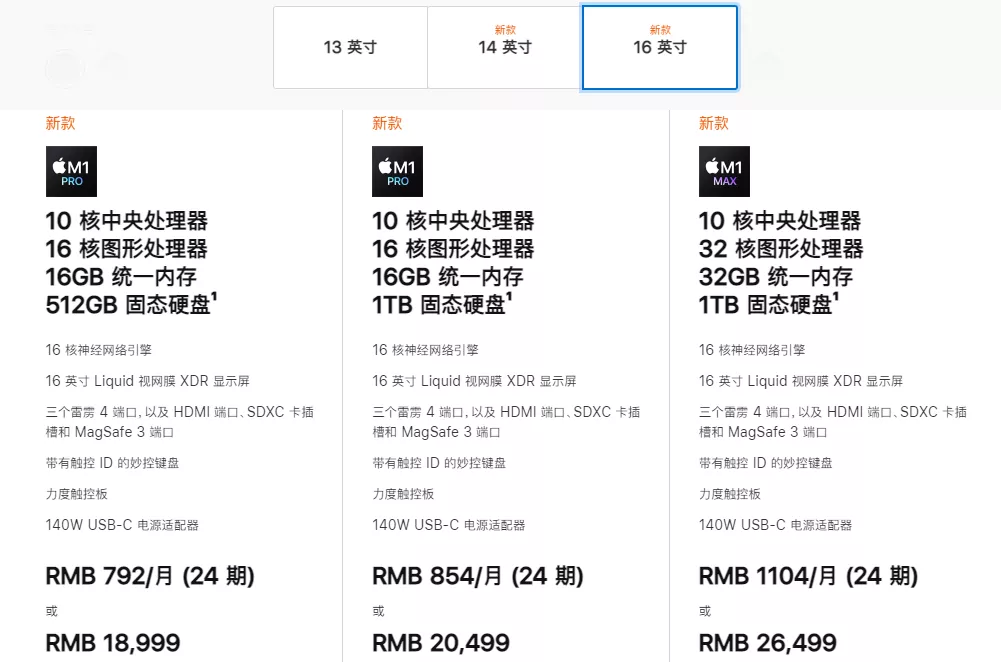
Task: Click the RMB 18,999 price
Action: tap(113, 643)
